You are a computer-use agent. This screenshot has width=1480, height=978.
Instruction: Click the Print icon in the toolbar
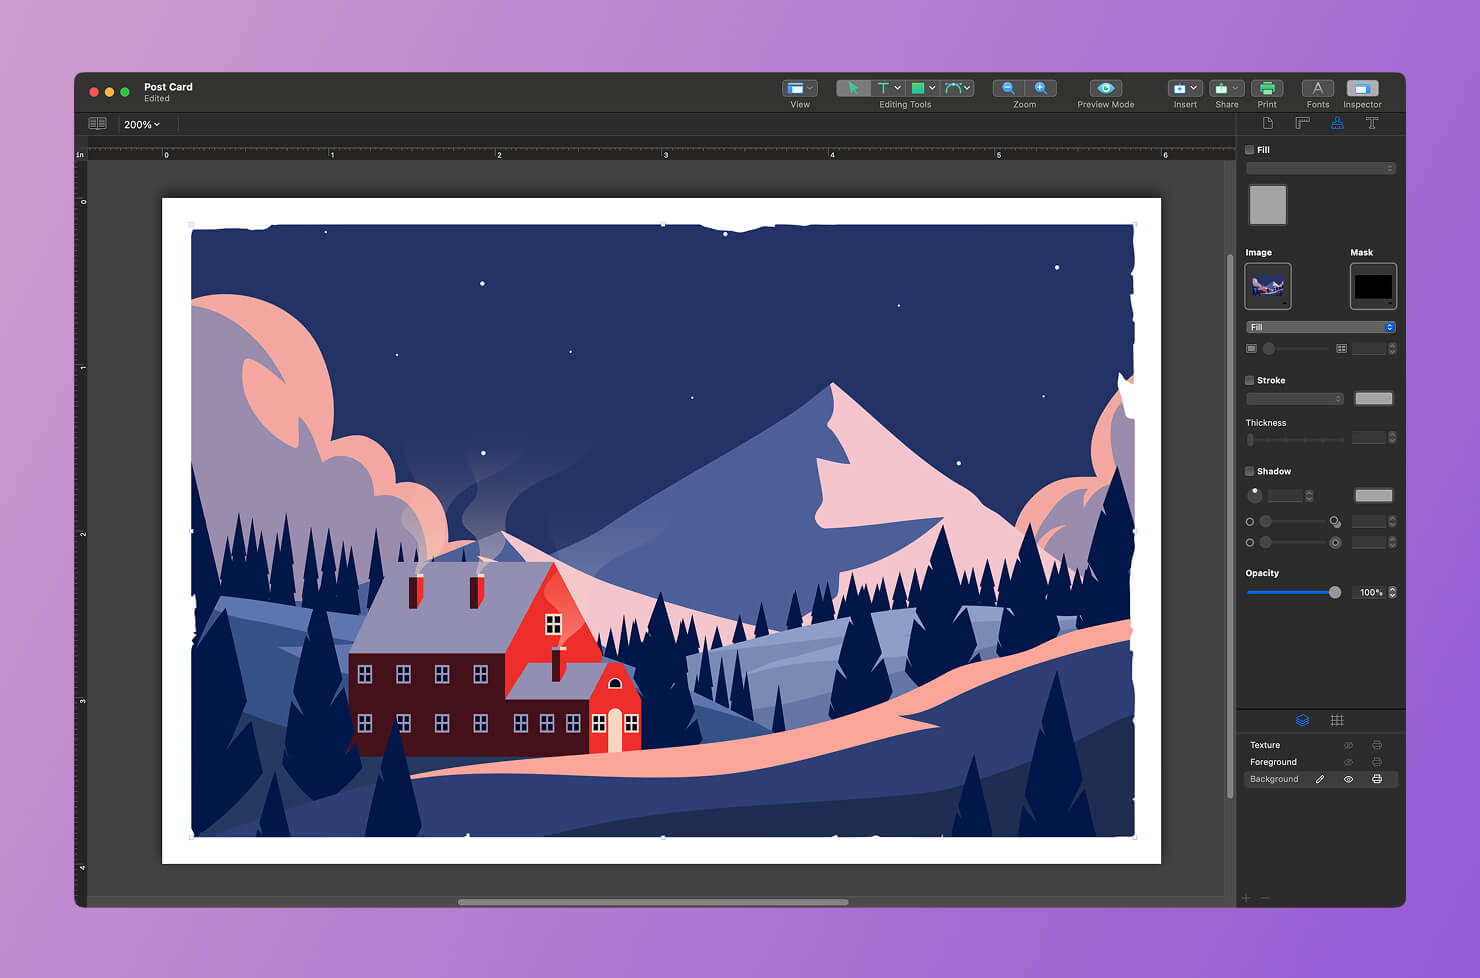click(x=1267, y=88)
